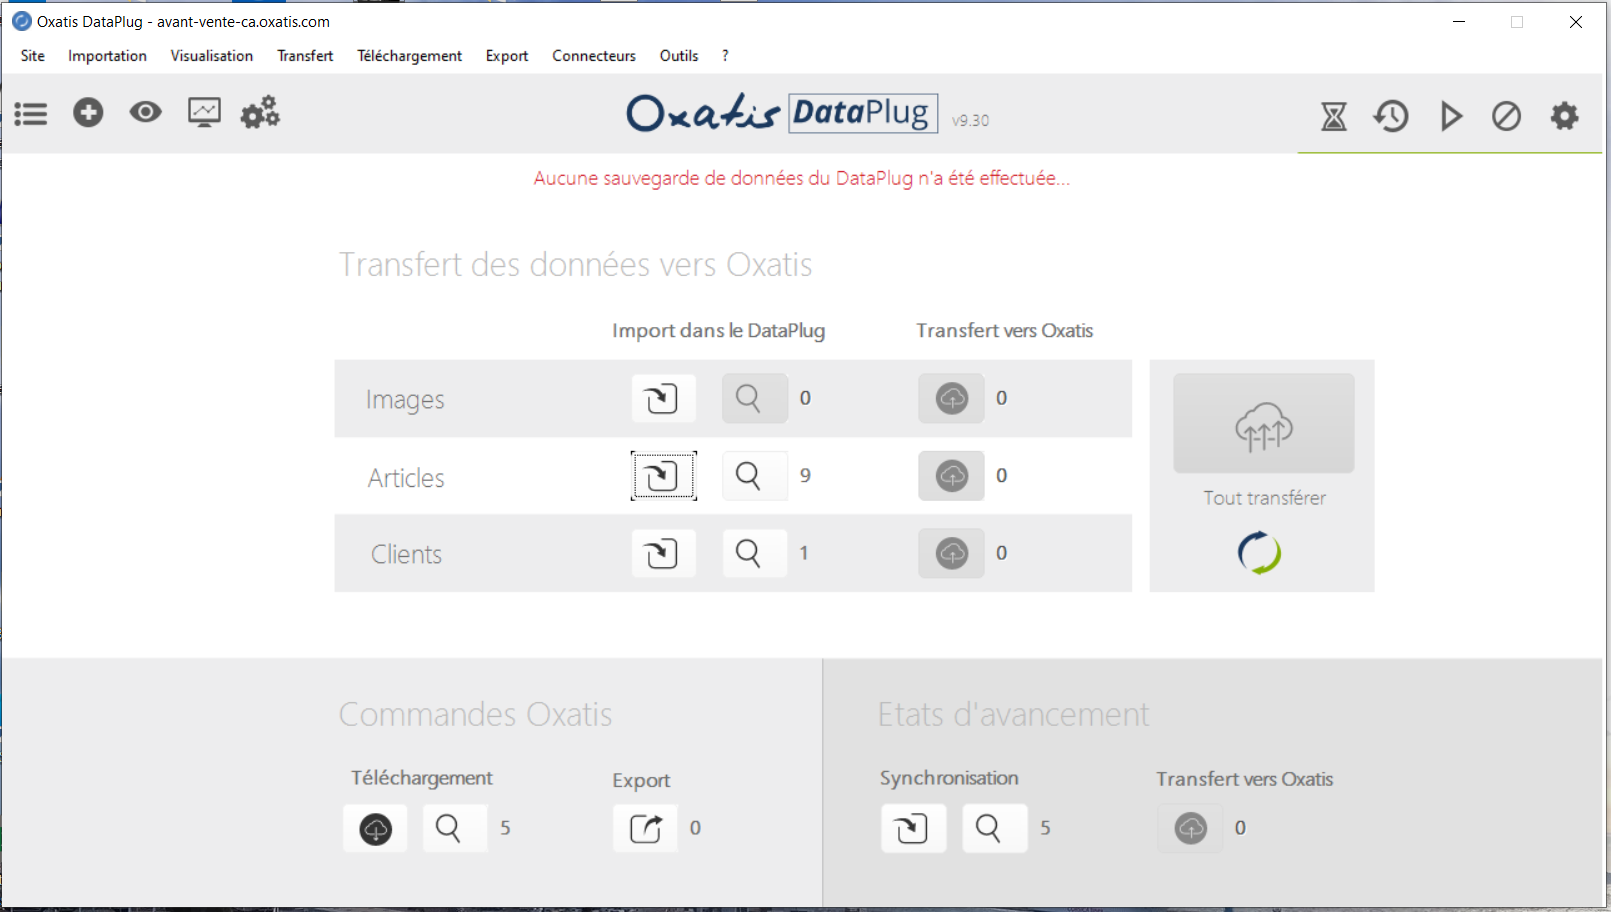Click the hourglass scheduler icon
Image resolution: width=1611 pixels, height=912 pixels.
coord(1334,117)
